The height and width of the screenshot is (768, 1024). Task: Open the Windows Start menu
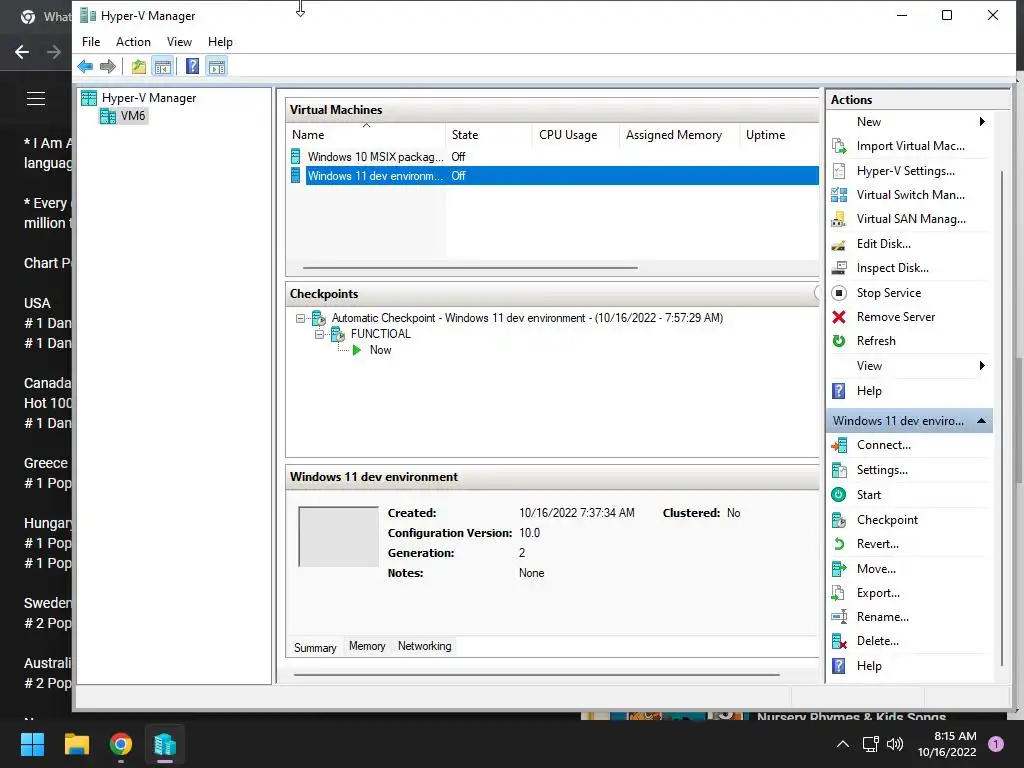click(32, 744)
